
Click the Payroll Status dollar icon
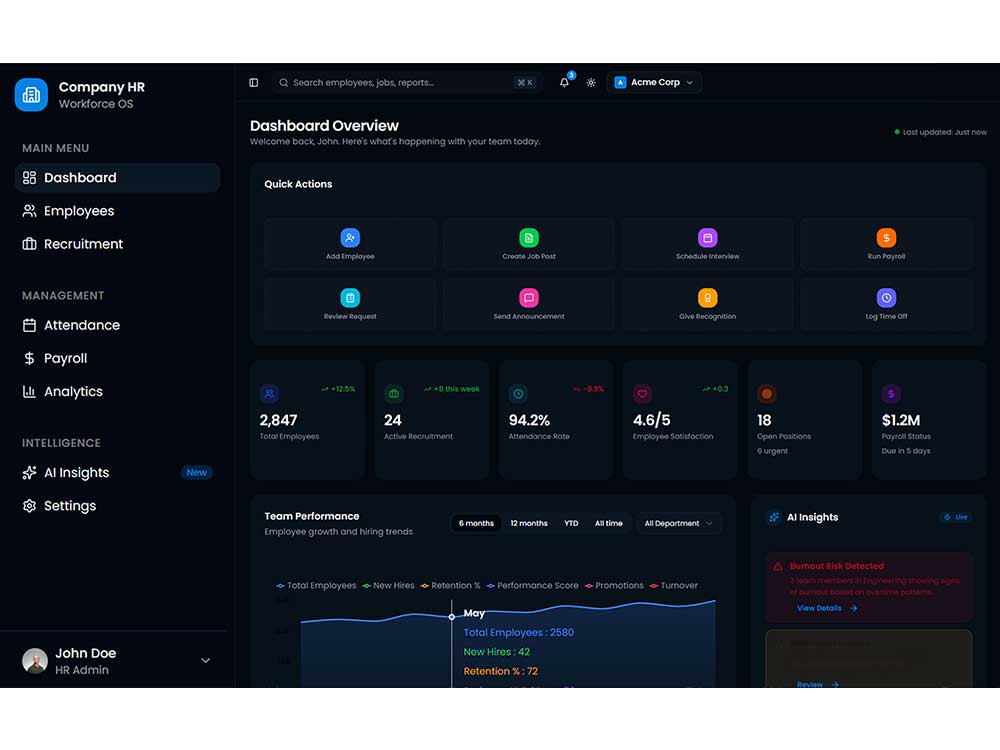891,393
